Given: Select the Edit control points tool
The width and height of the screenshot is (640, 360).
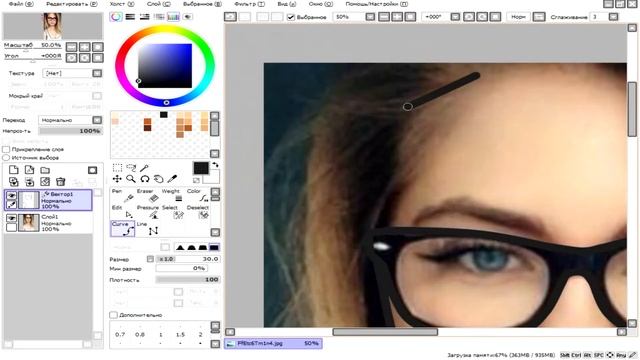Looking at the screenshot, I should pyautogui.click(x=122, y=212).
